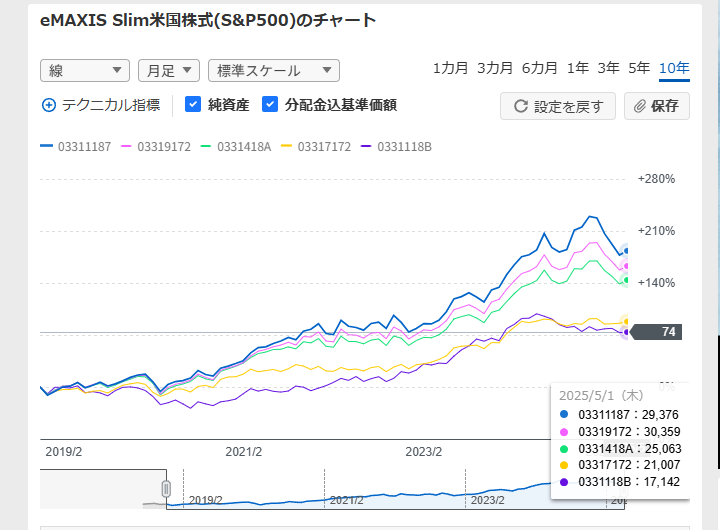The image size is (720, 530).
Task: Click the navigator mini-chart 2023/2 label
Action: coord(488,500)
